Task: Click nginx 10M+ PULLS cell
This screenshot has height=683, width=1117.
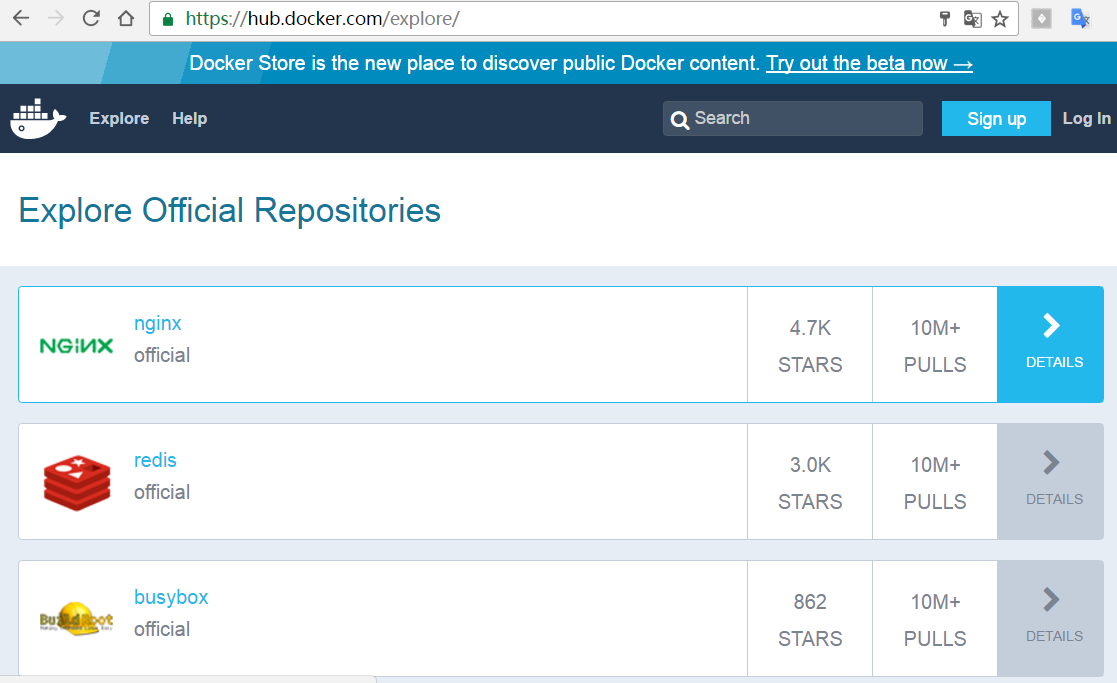Action: tap(935, 345)
